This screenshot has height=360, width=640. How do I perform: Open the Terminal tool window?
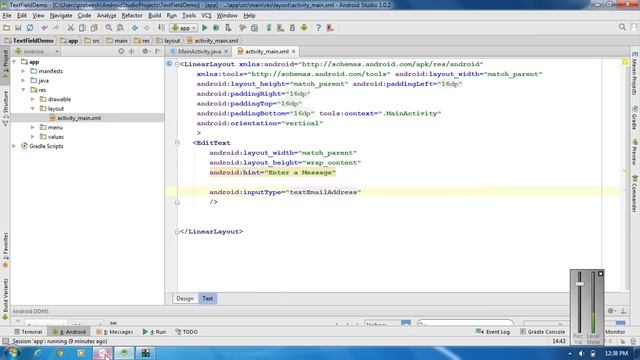28,332
